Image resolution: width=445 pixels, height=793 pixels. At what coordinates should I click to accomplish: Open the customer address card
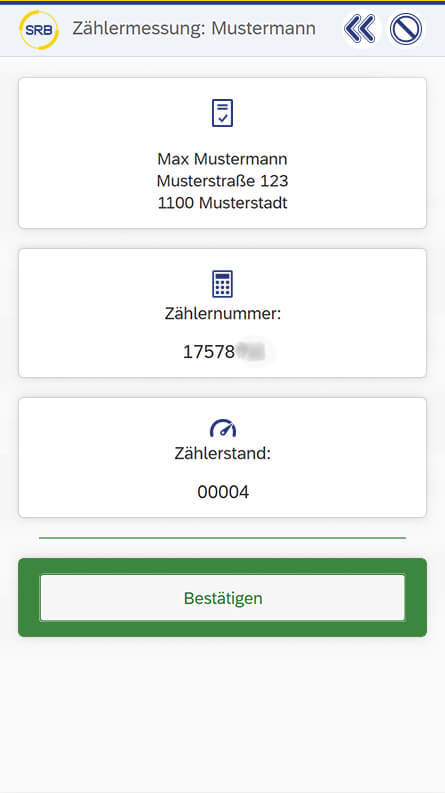click(222, 153)
